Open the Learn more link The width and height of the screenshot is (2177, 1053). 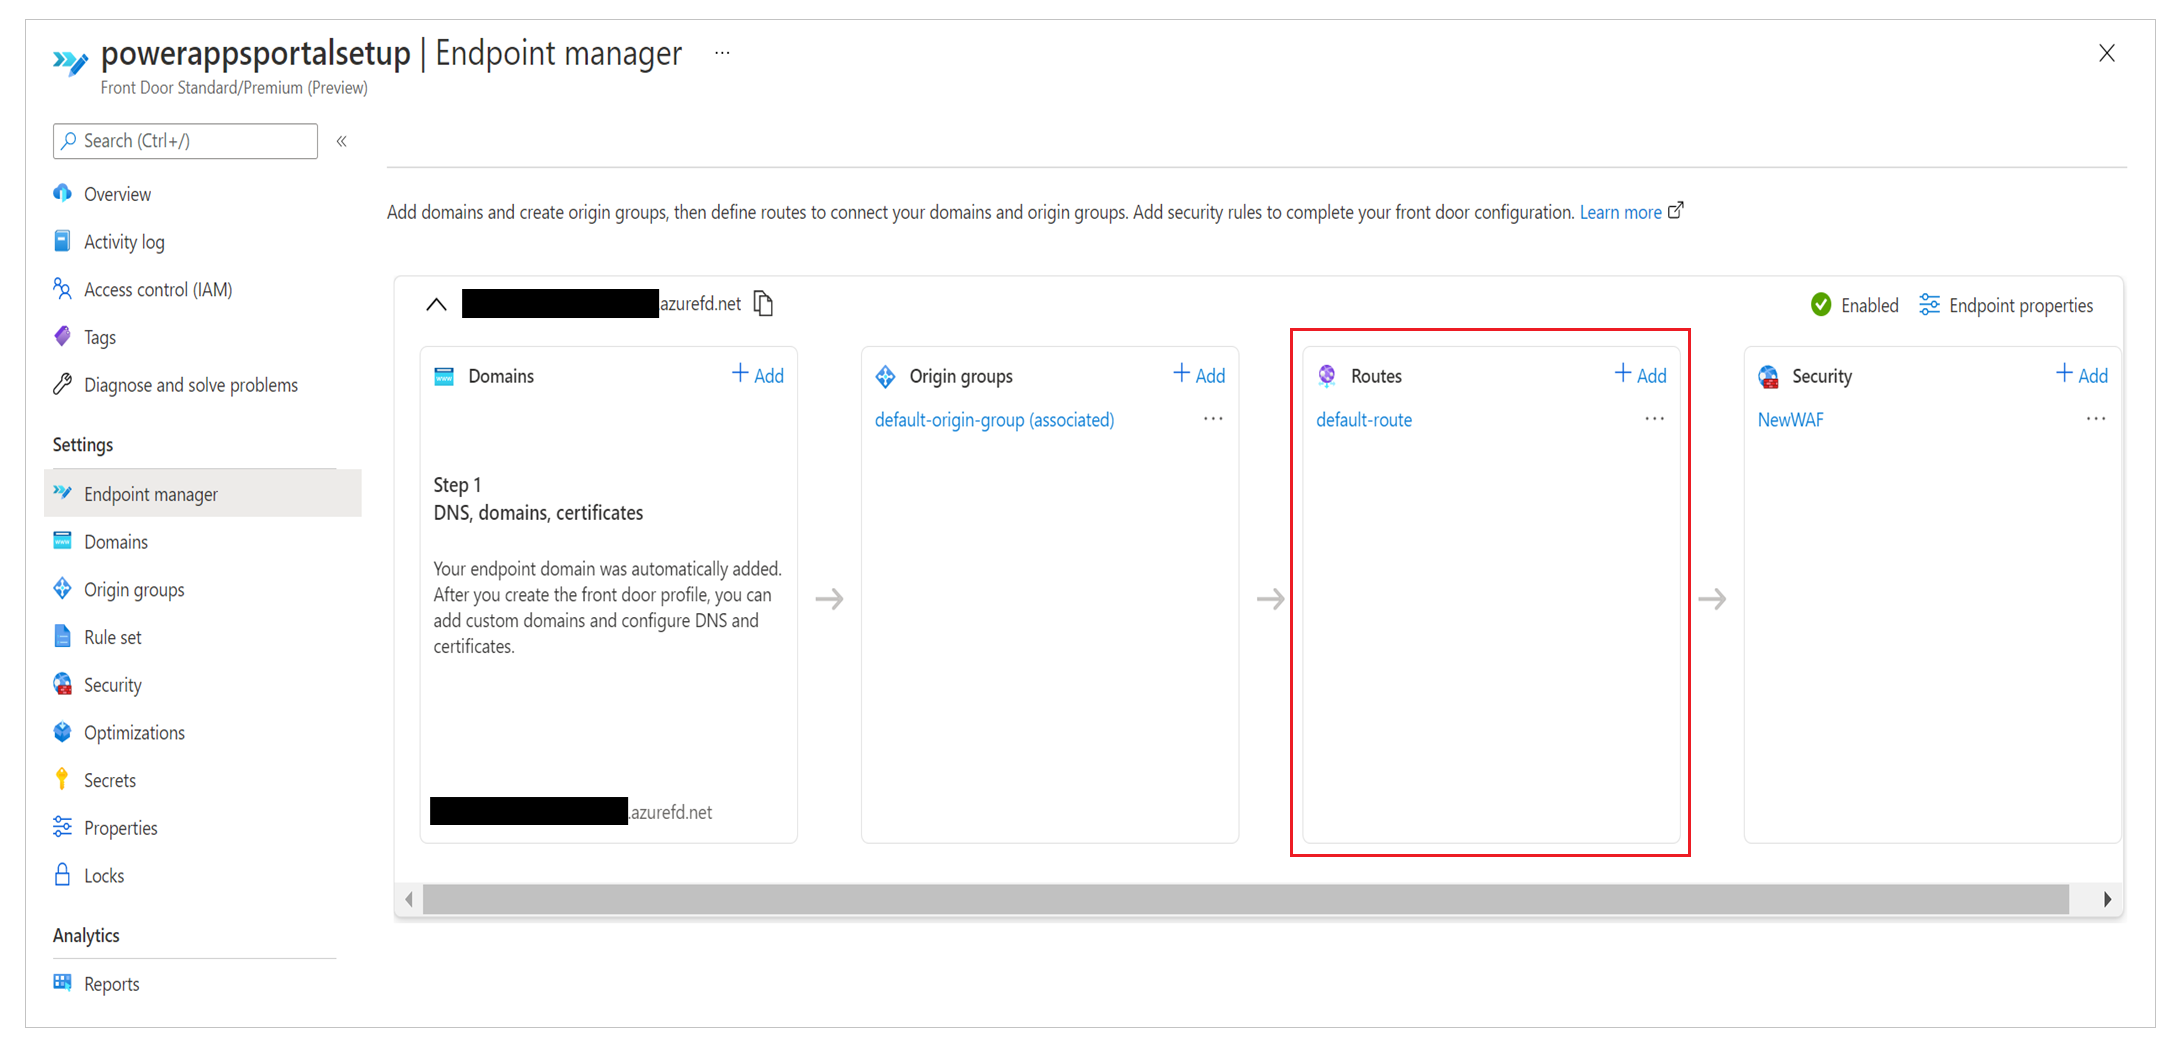point(1620,211)
